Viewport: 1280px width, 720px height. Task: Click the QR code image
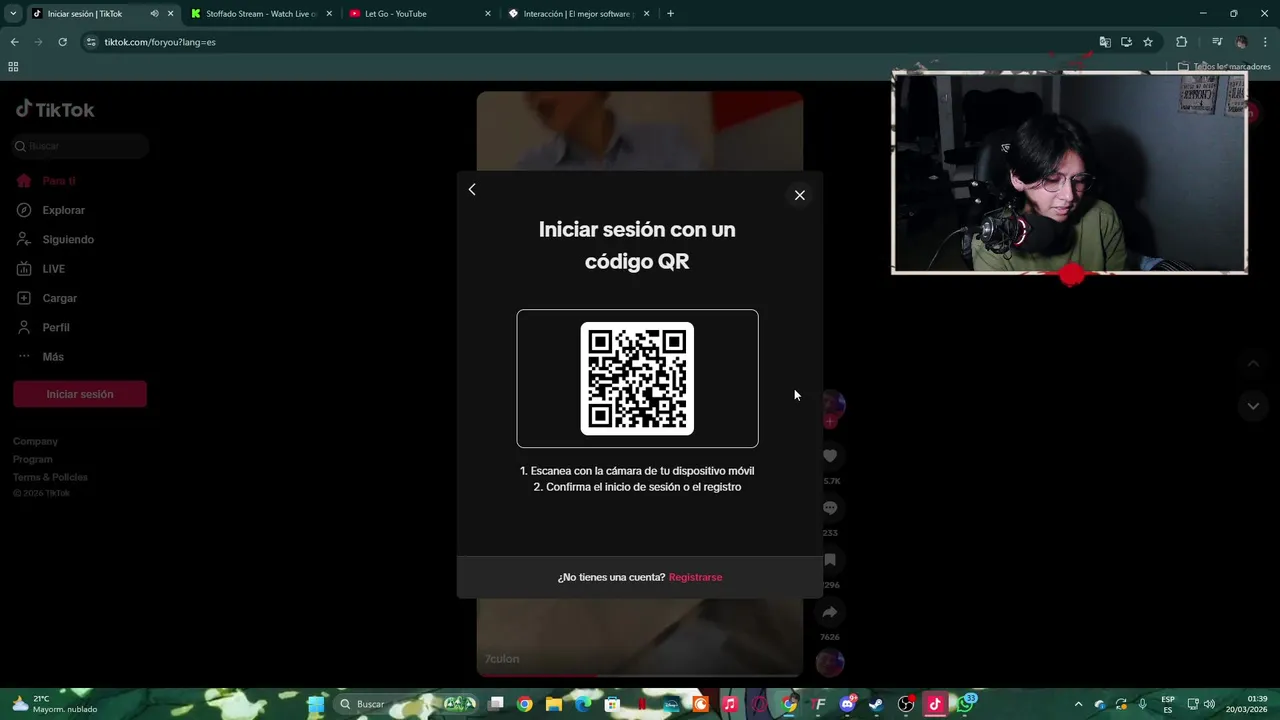point(637,378)
